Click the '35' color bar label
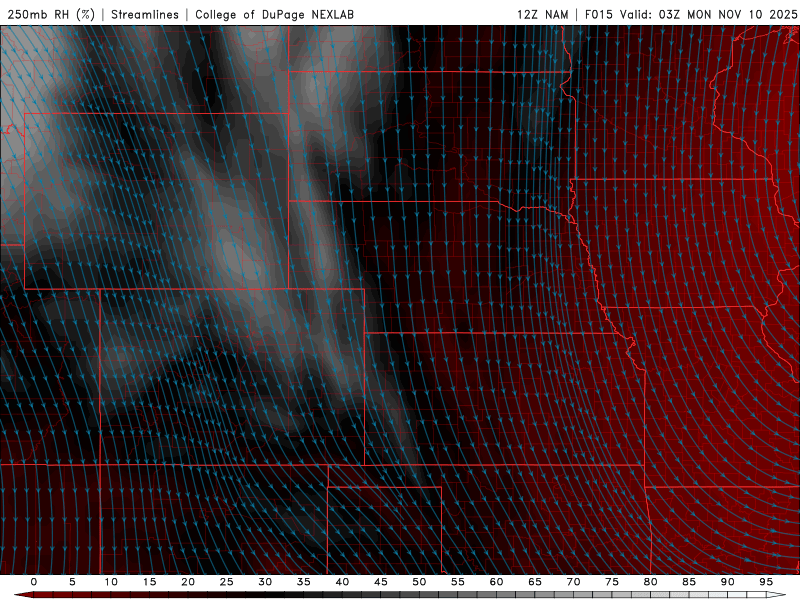 (x=304, y=582)
